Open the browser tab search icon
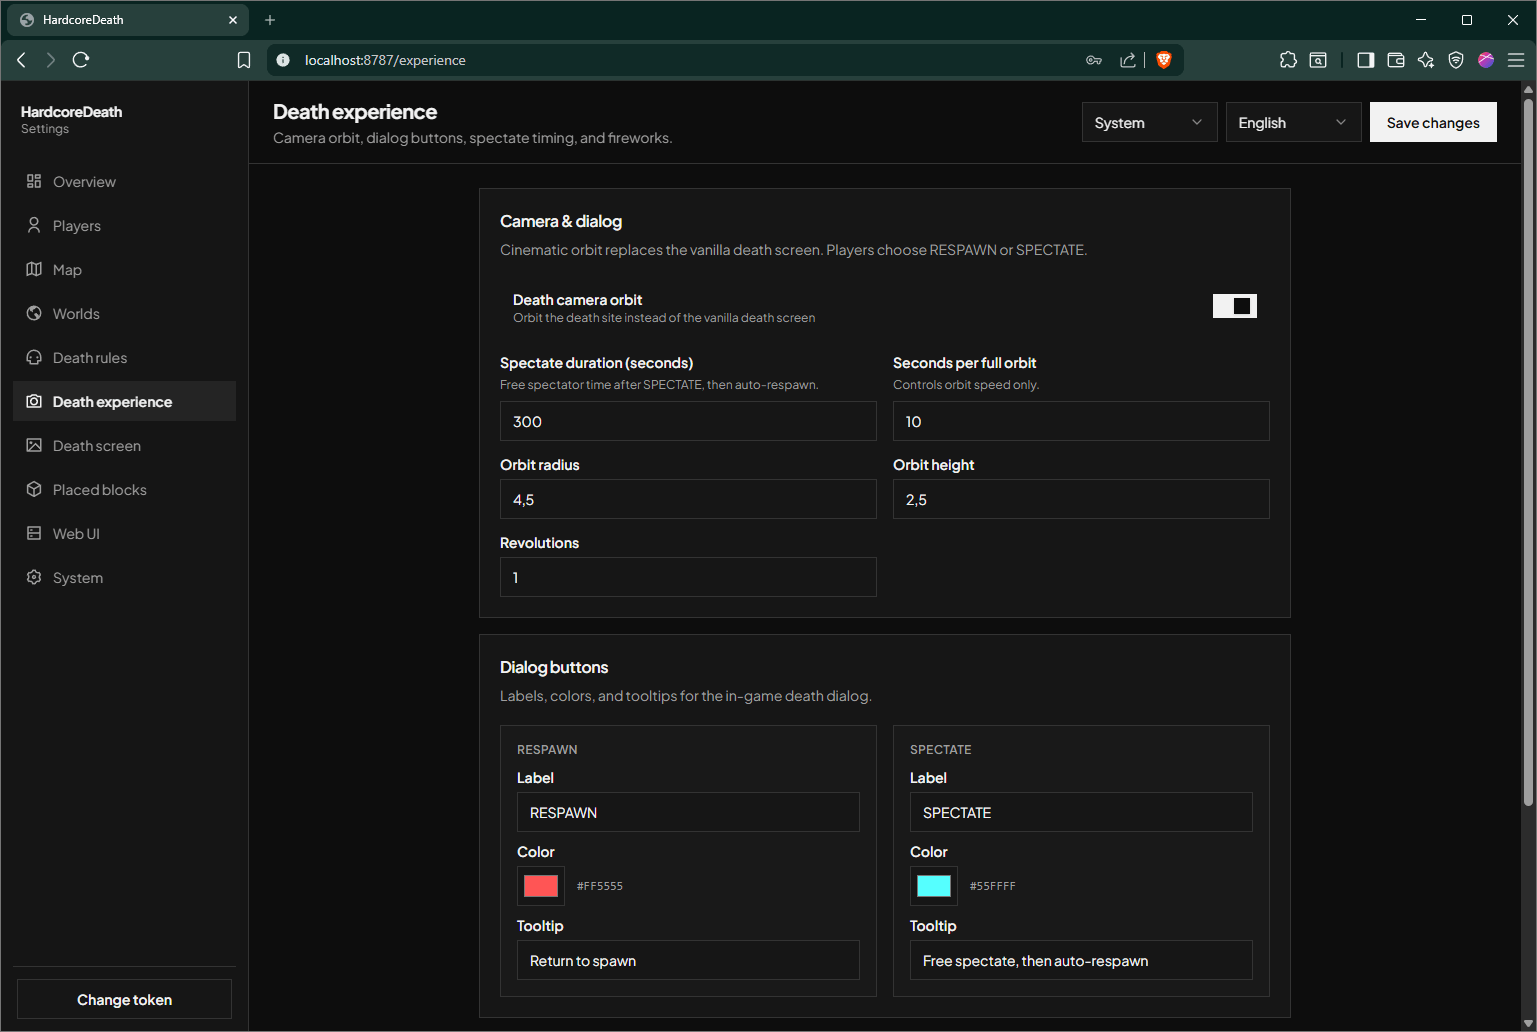 1318,60
